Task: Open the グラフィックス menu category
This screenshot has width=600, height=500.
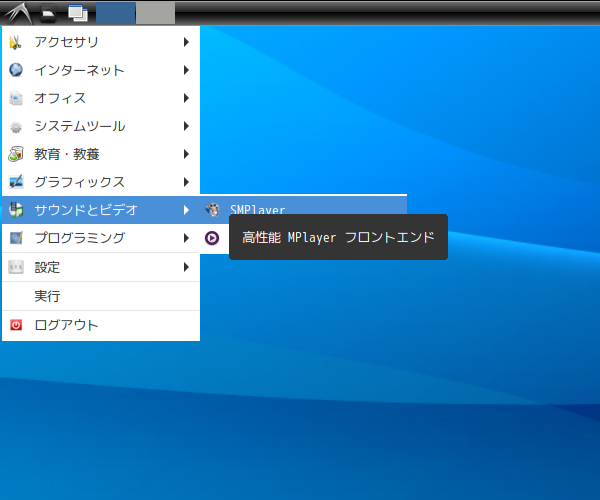Action: (x=101, y=182)
